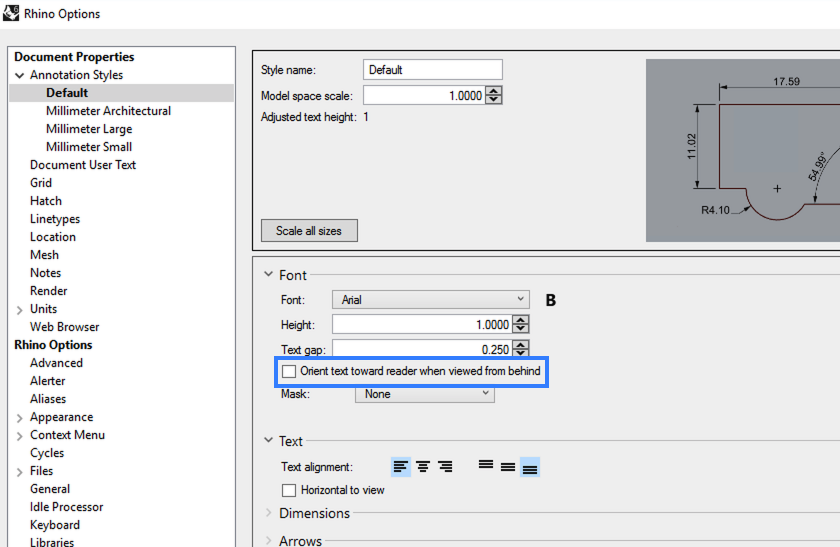Set vertical text alignment to middle
Screen dimensions: 840x547
pos(508,467)
